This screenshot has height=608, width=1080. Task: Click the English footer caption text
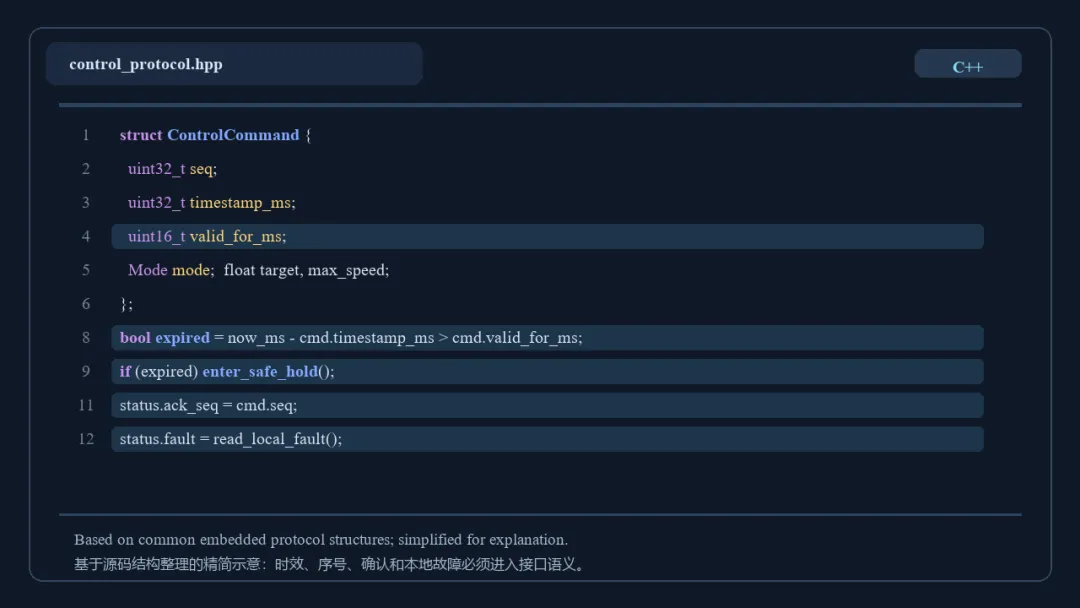321,540
